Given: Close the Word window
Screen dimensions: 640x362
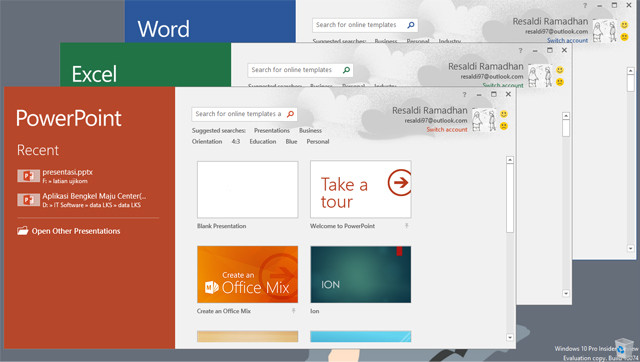Looking at the screenshot, I should pyautogui.click(x=629, y=5).
